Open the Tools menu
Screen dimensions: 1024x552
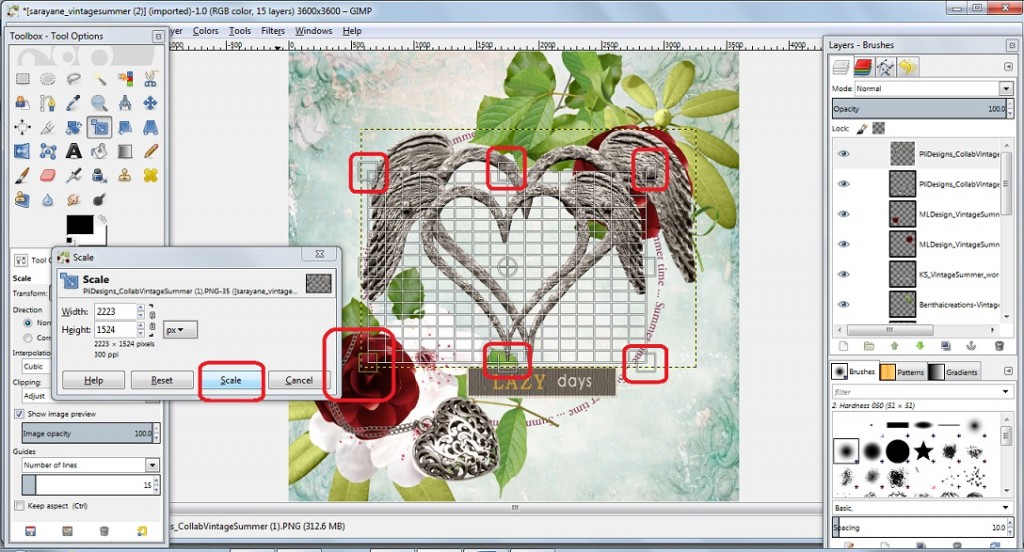240,31
